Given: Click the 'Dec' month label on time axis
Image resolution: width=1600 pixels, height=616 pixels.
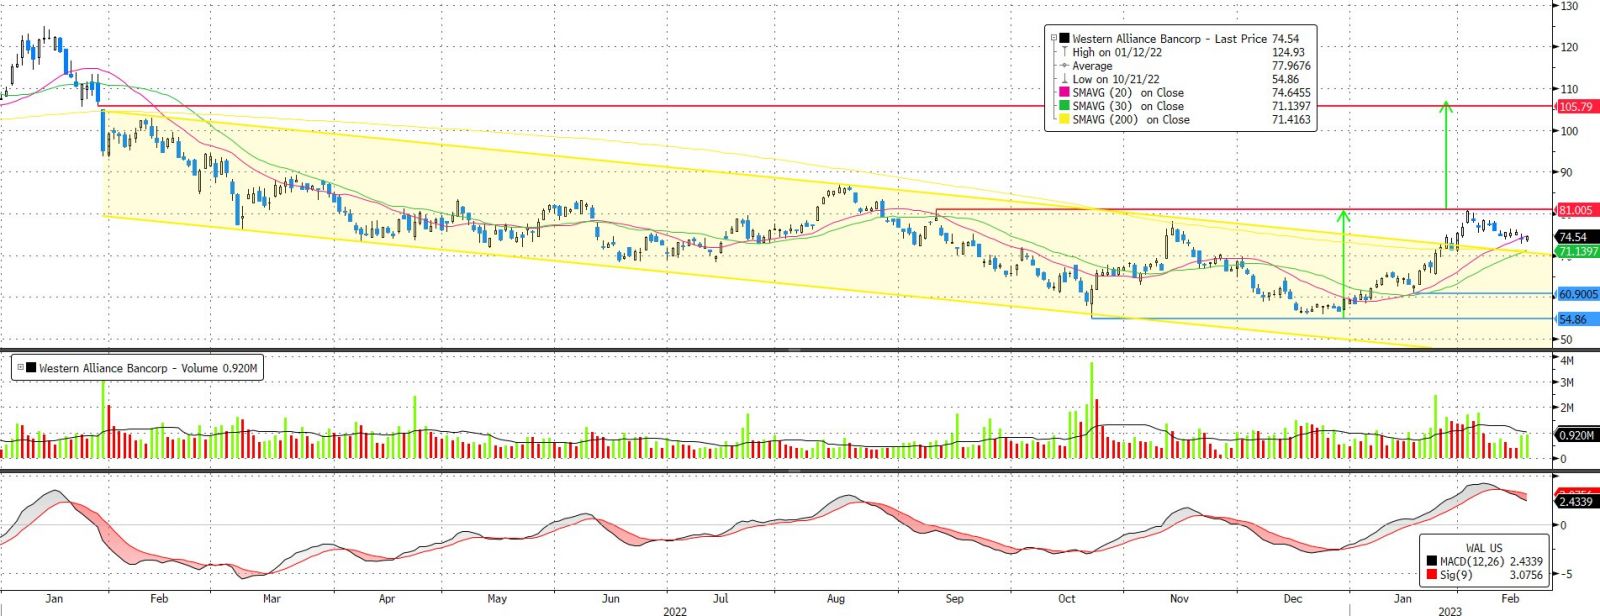Looking at the screenshot, I should [1292, 599].
